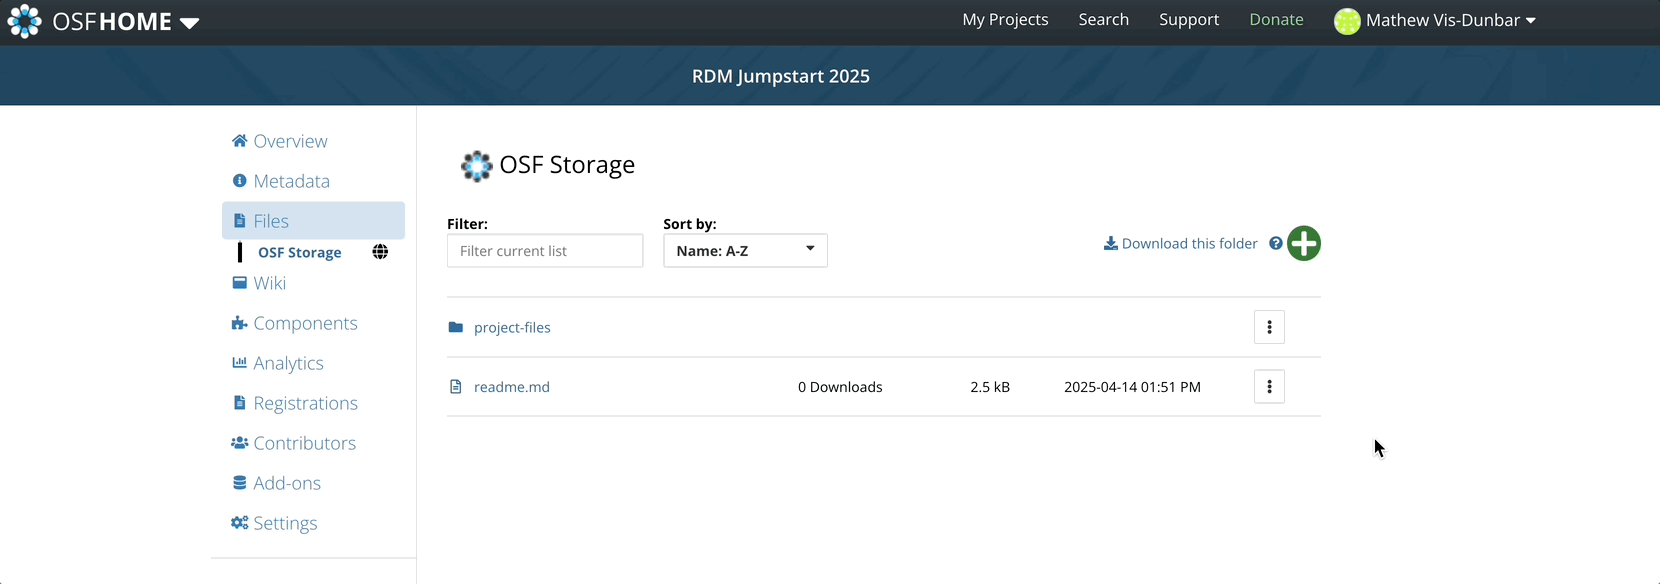
Task: Open the three-dot menu for readme.md
Action: pos(1269,387)
